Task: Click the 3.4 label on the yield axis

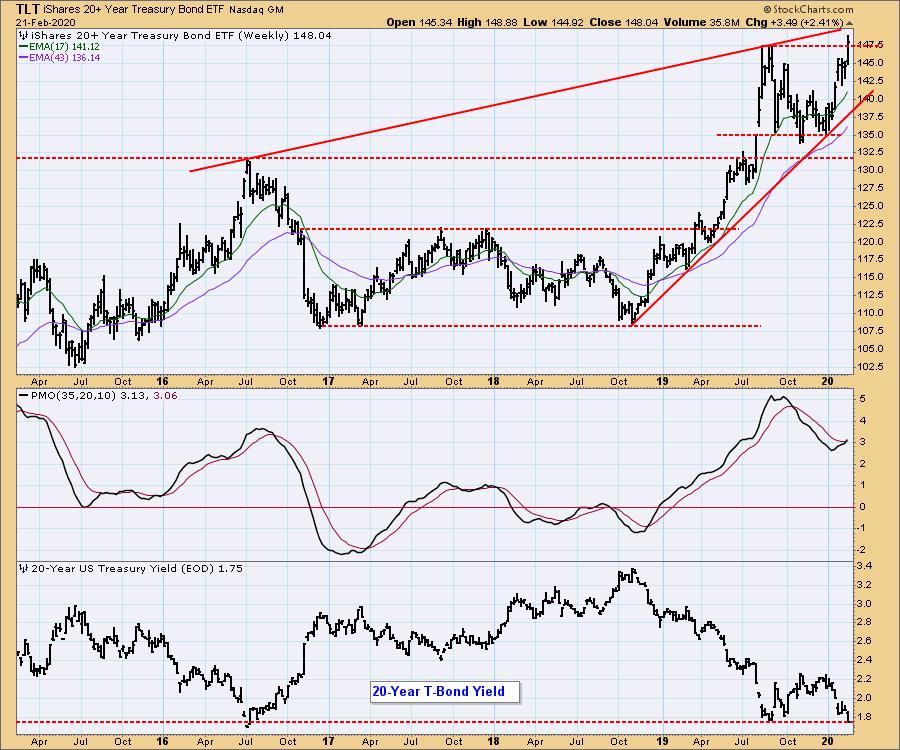Action: click(865, 566)
